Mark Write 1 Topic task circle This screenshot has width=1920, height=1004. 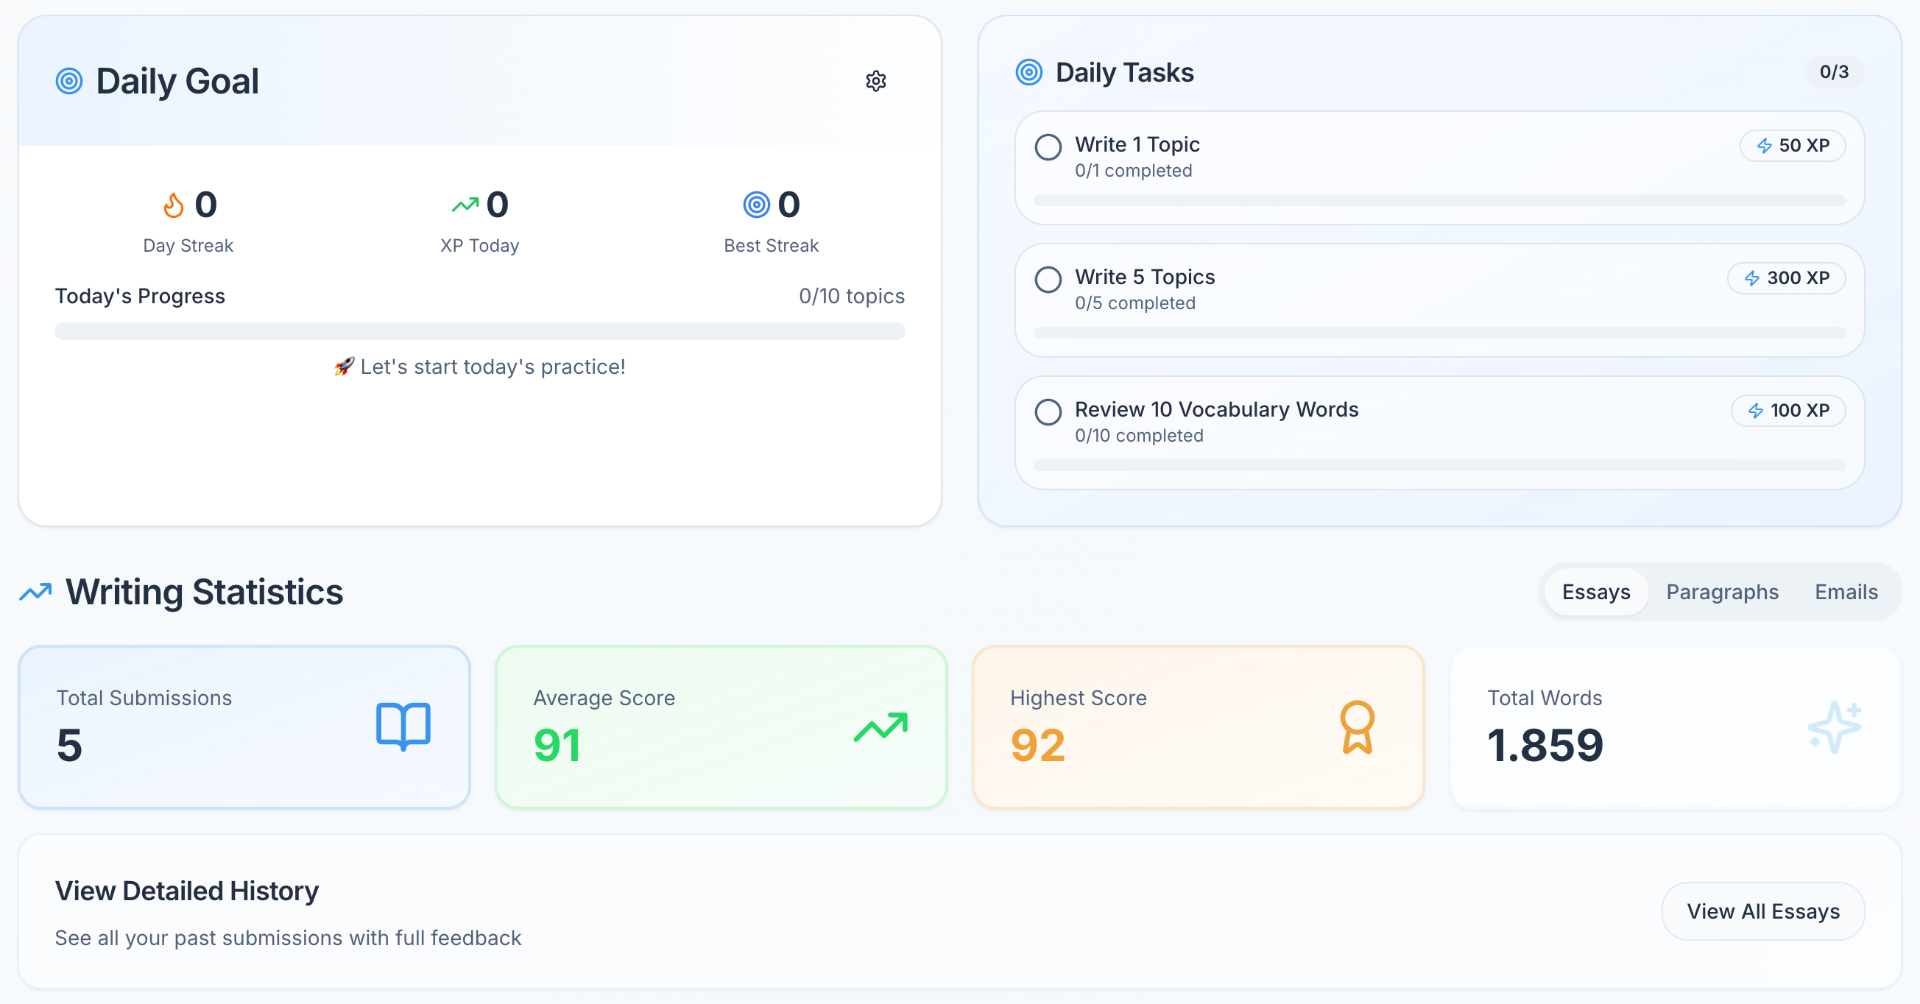point(1048,147)
